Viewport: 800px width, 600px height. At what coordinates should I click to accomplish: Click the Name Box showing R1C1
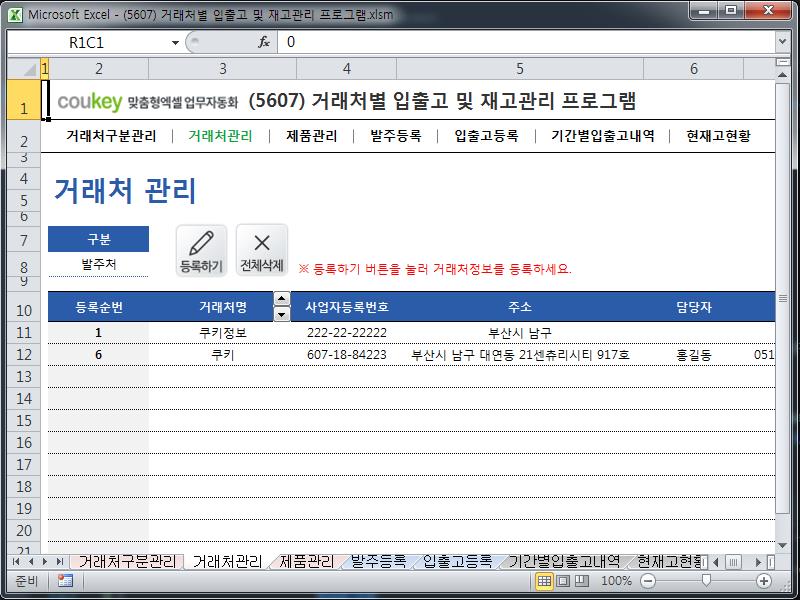(x=87, y=42)
